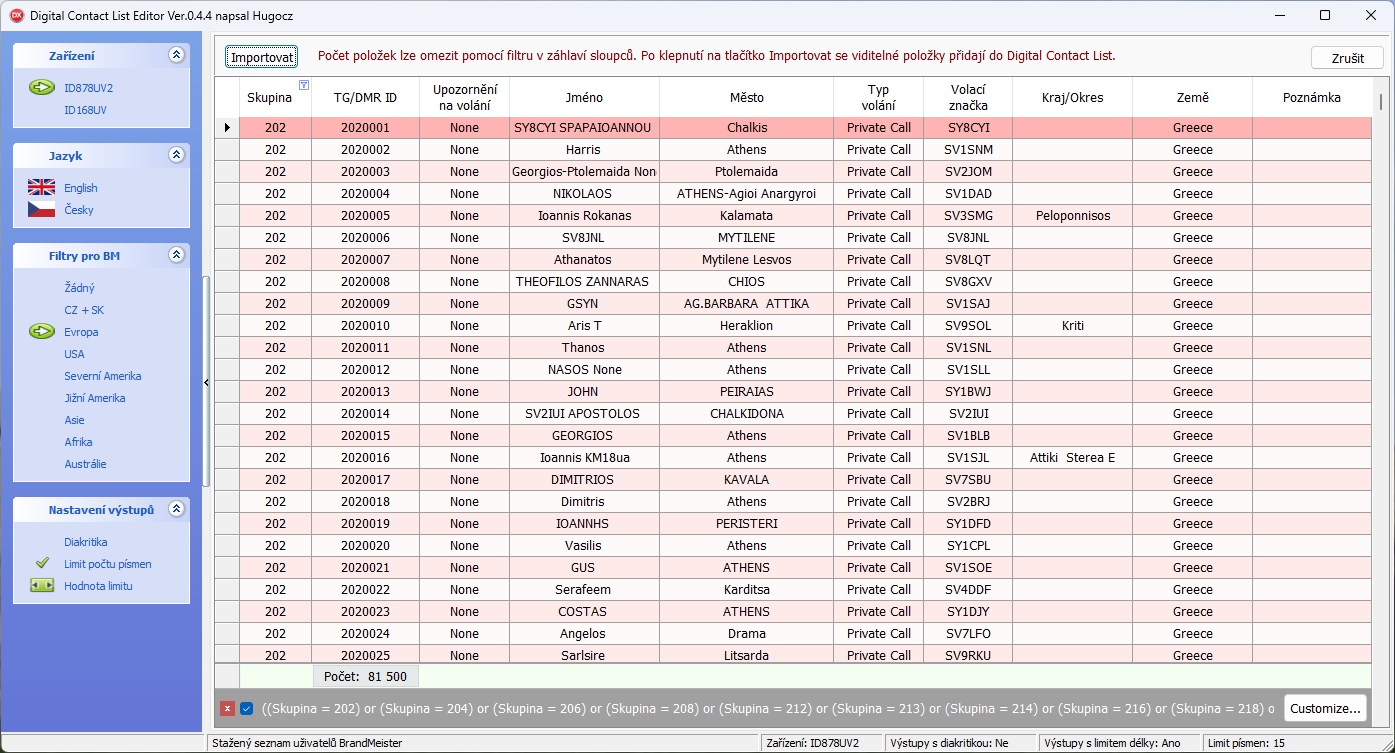This screenshot has width=1395, height=753.
Task: Click the Czech flag icon
Action: 41,209
